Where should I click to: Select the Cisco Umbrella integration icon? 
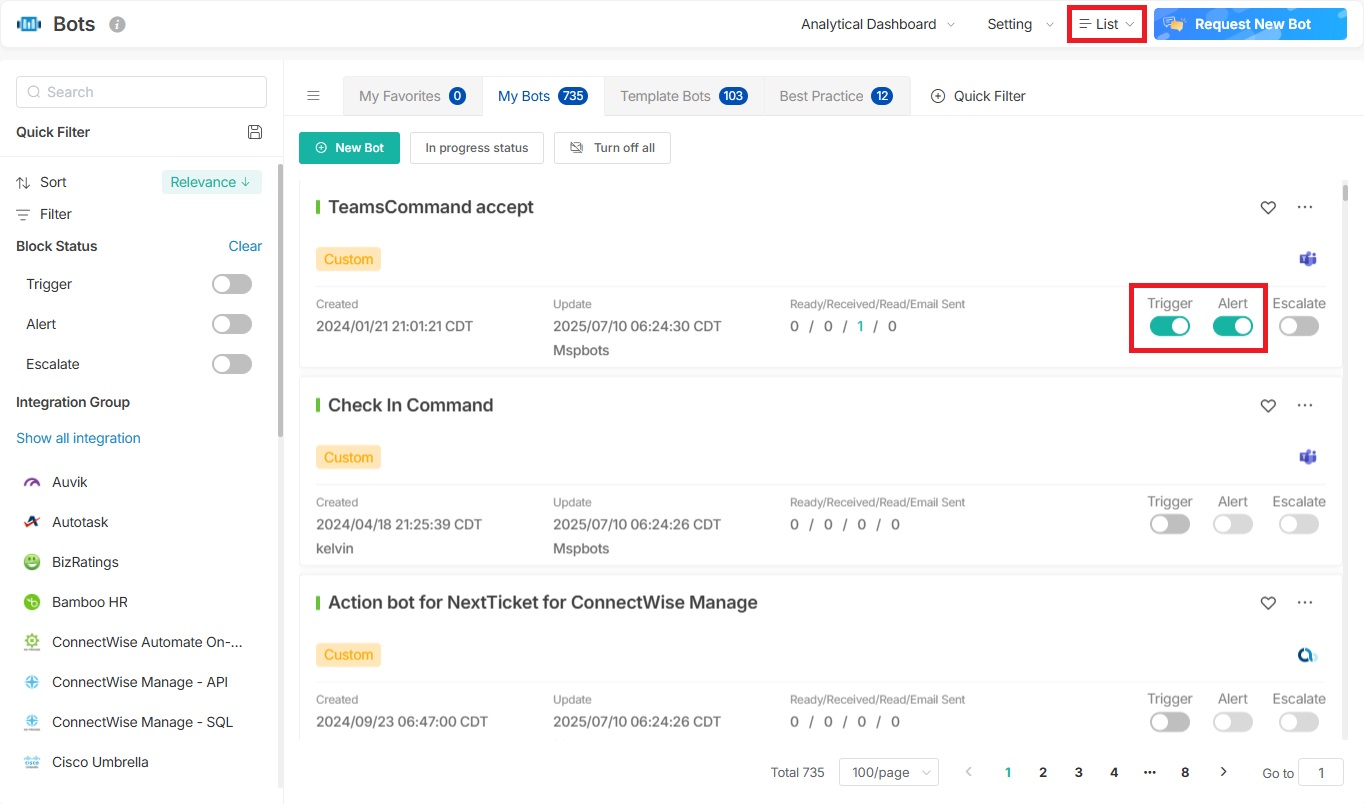[32, 762]
